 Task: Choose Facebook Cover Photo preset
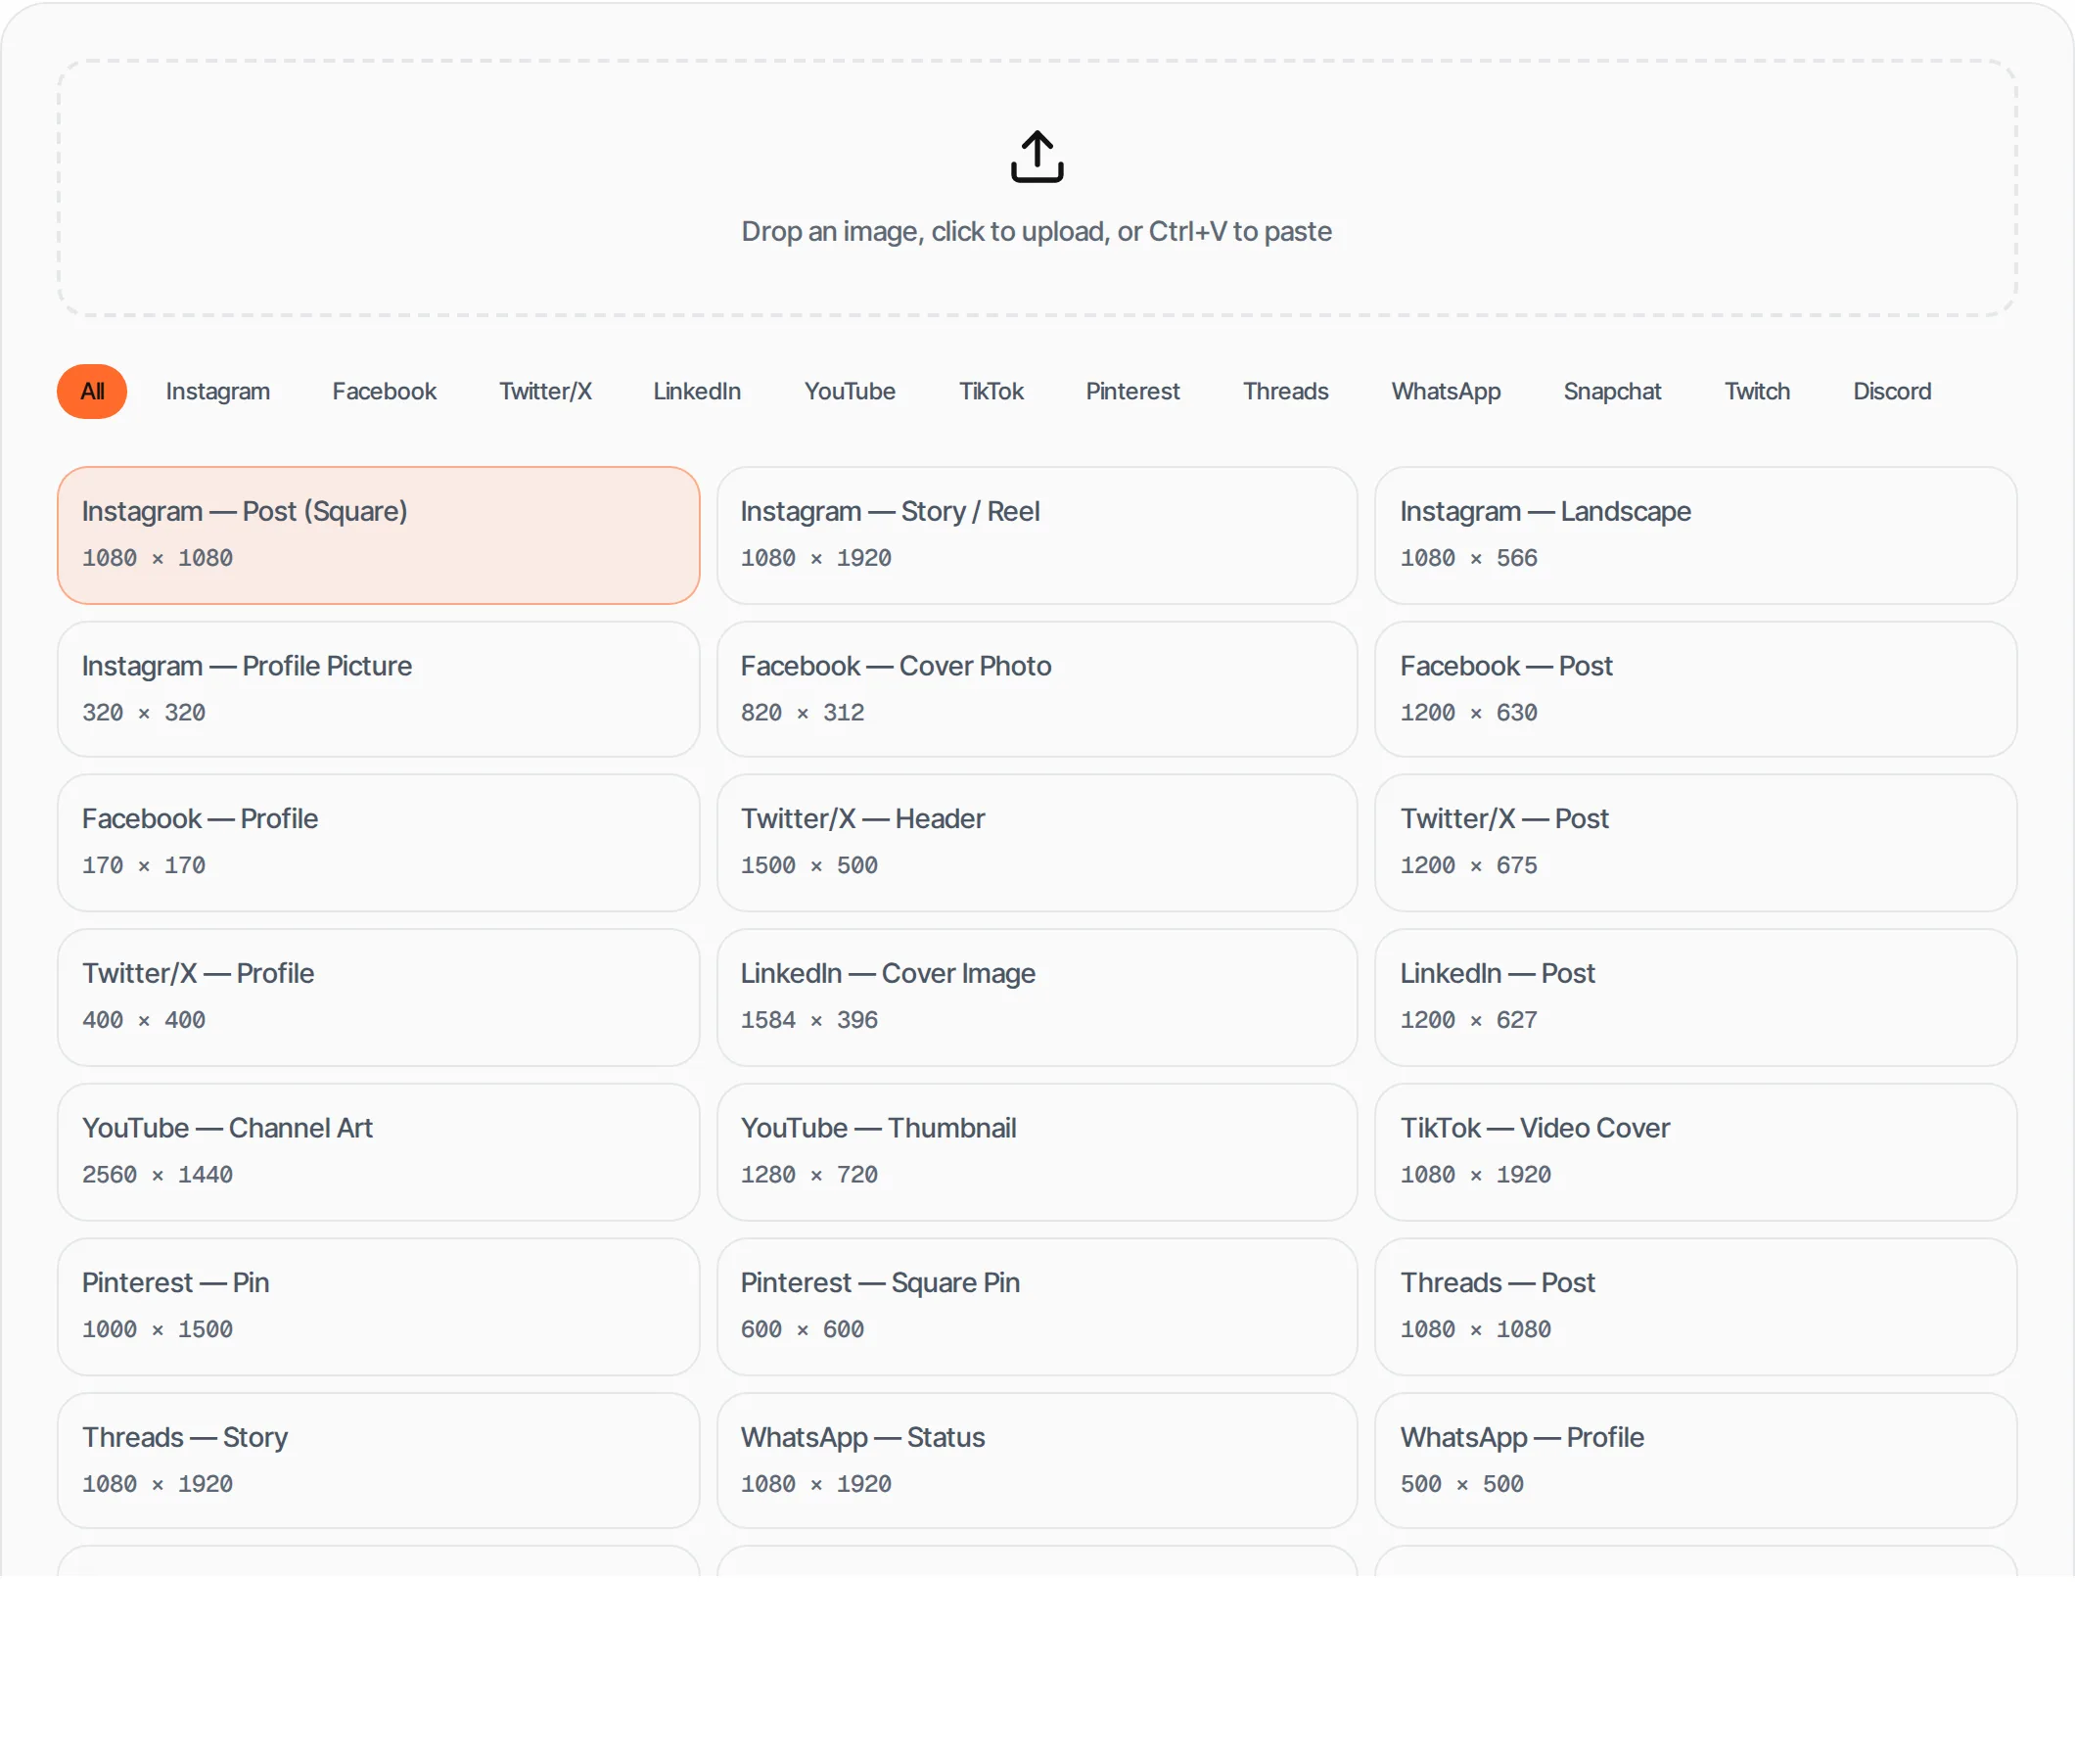tap(1037, 689)
